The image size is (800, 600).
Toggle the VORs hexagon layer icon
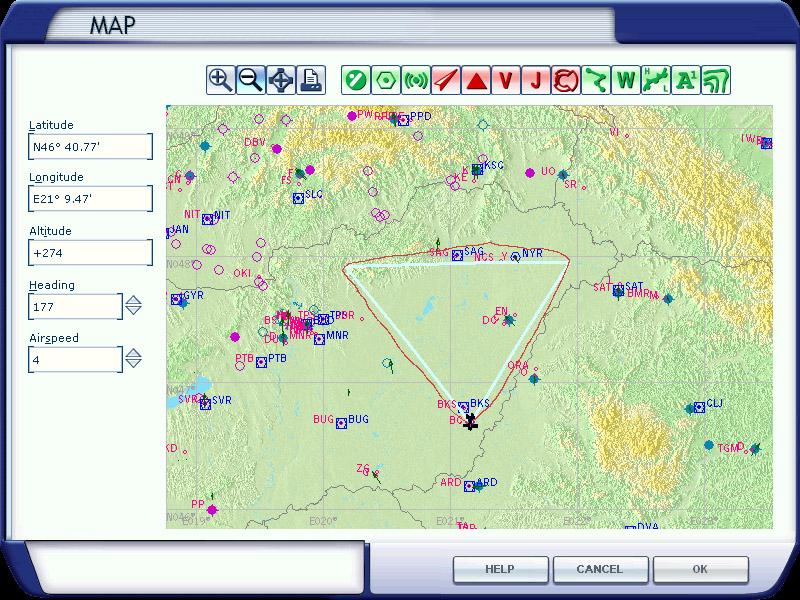click(385, 80)
